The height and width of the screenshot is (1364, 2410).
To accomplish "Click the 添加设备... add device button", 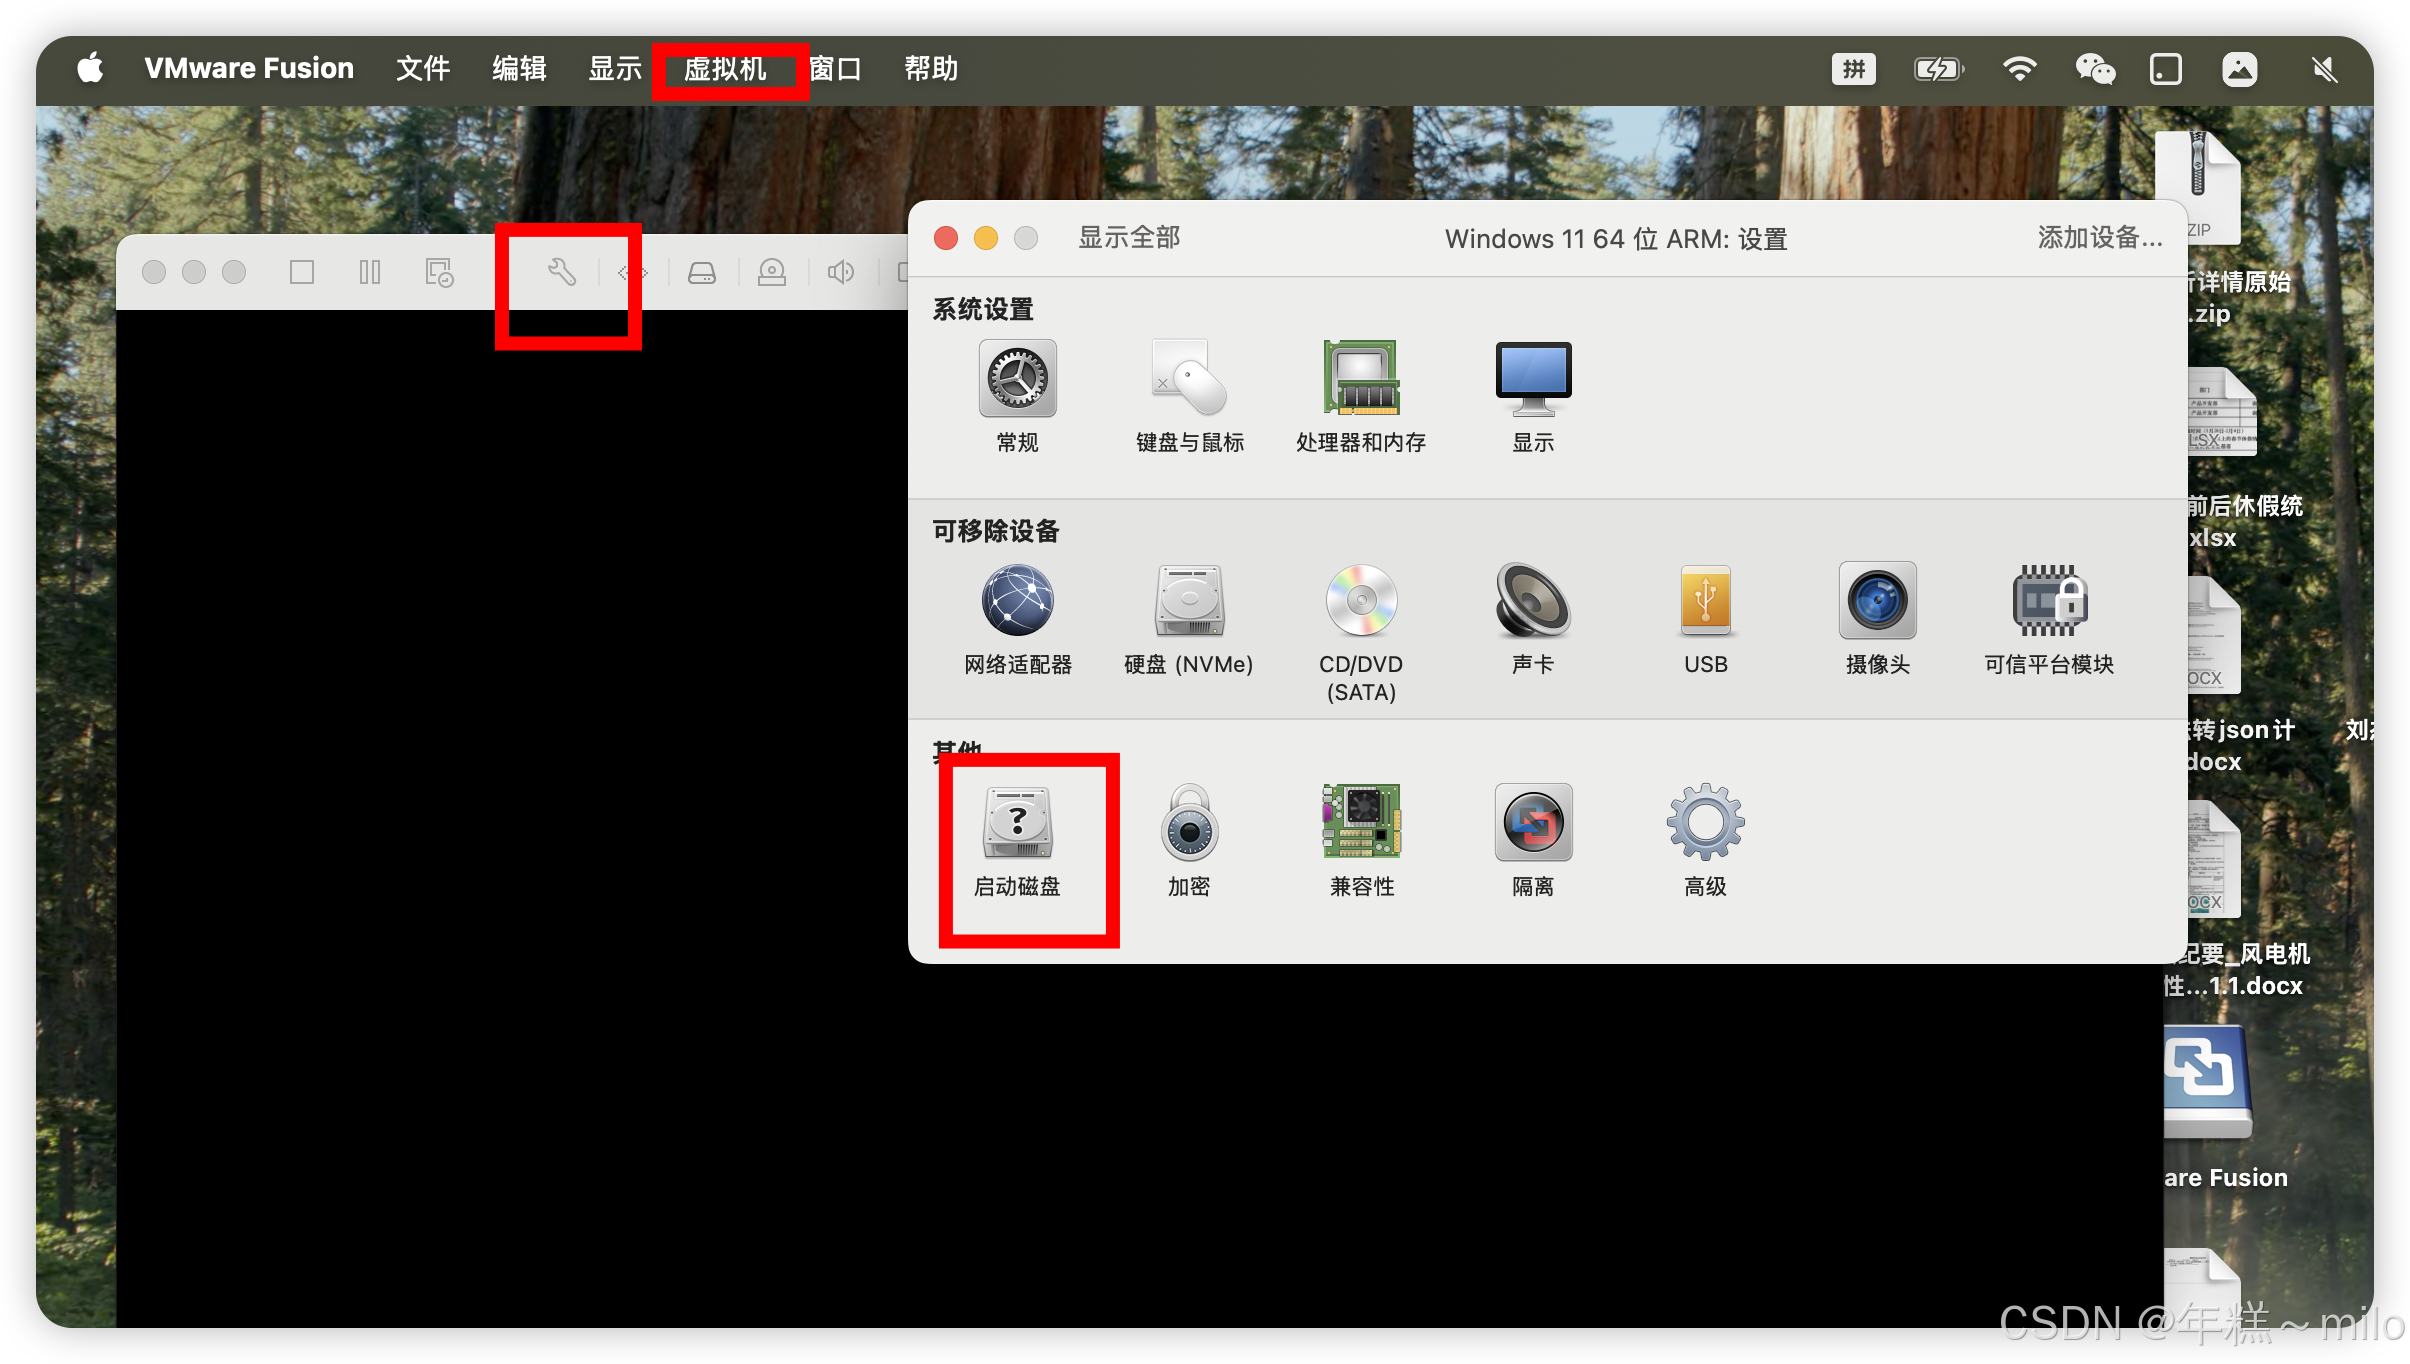I will [x=2099, y=238].
